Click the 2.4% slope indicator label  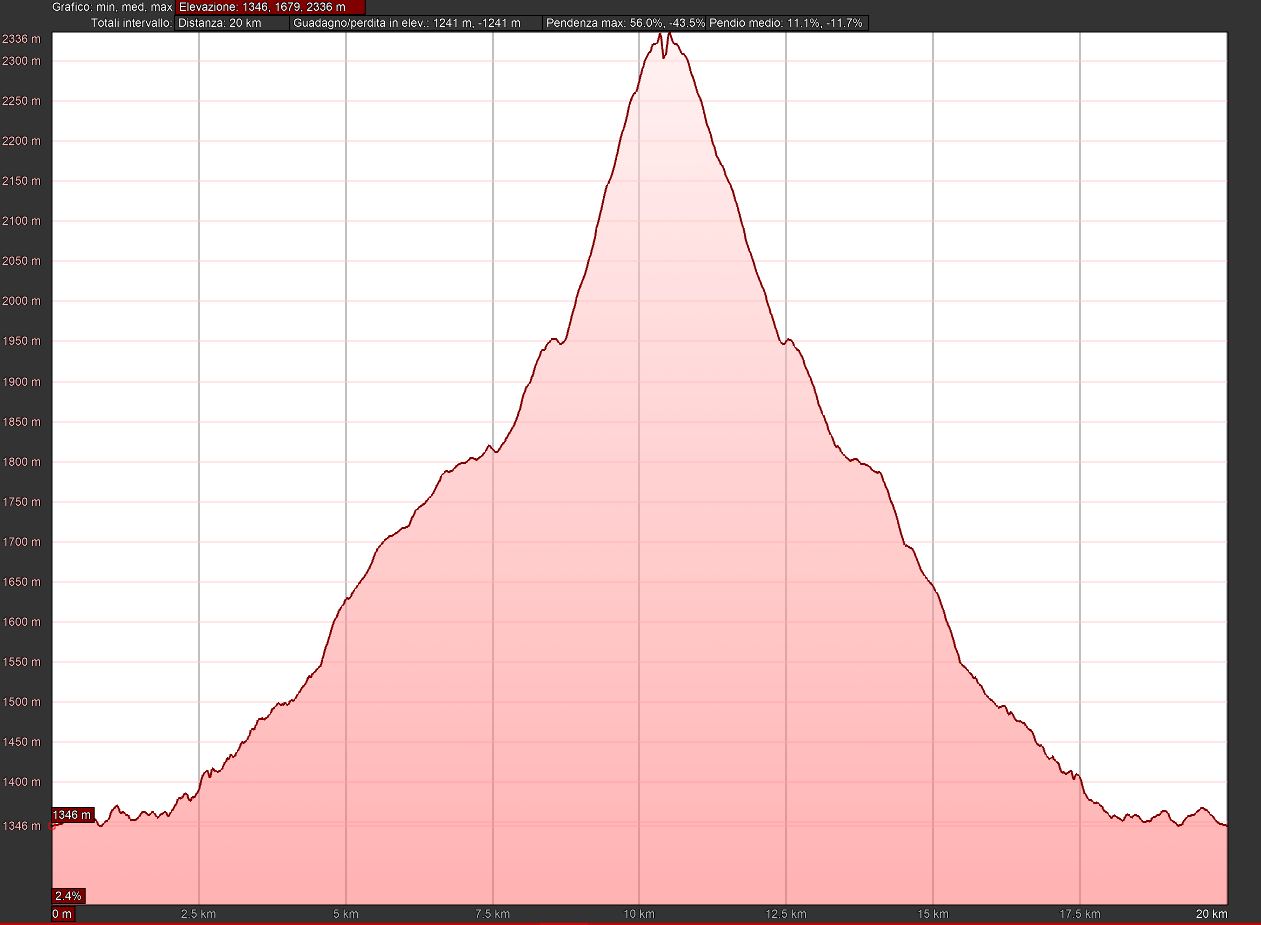[x=69, y=895]
